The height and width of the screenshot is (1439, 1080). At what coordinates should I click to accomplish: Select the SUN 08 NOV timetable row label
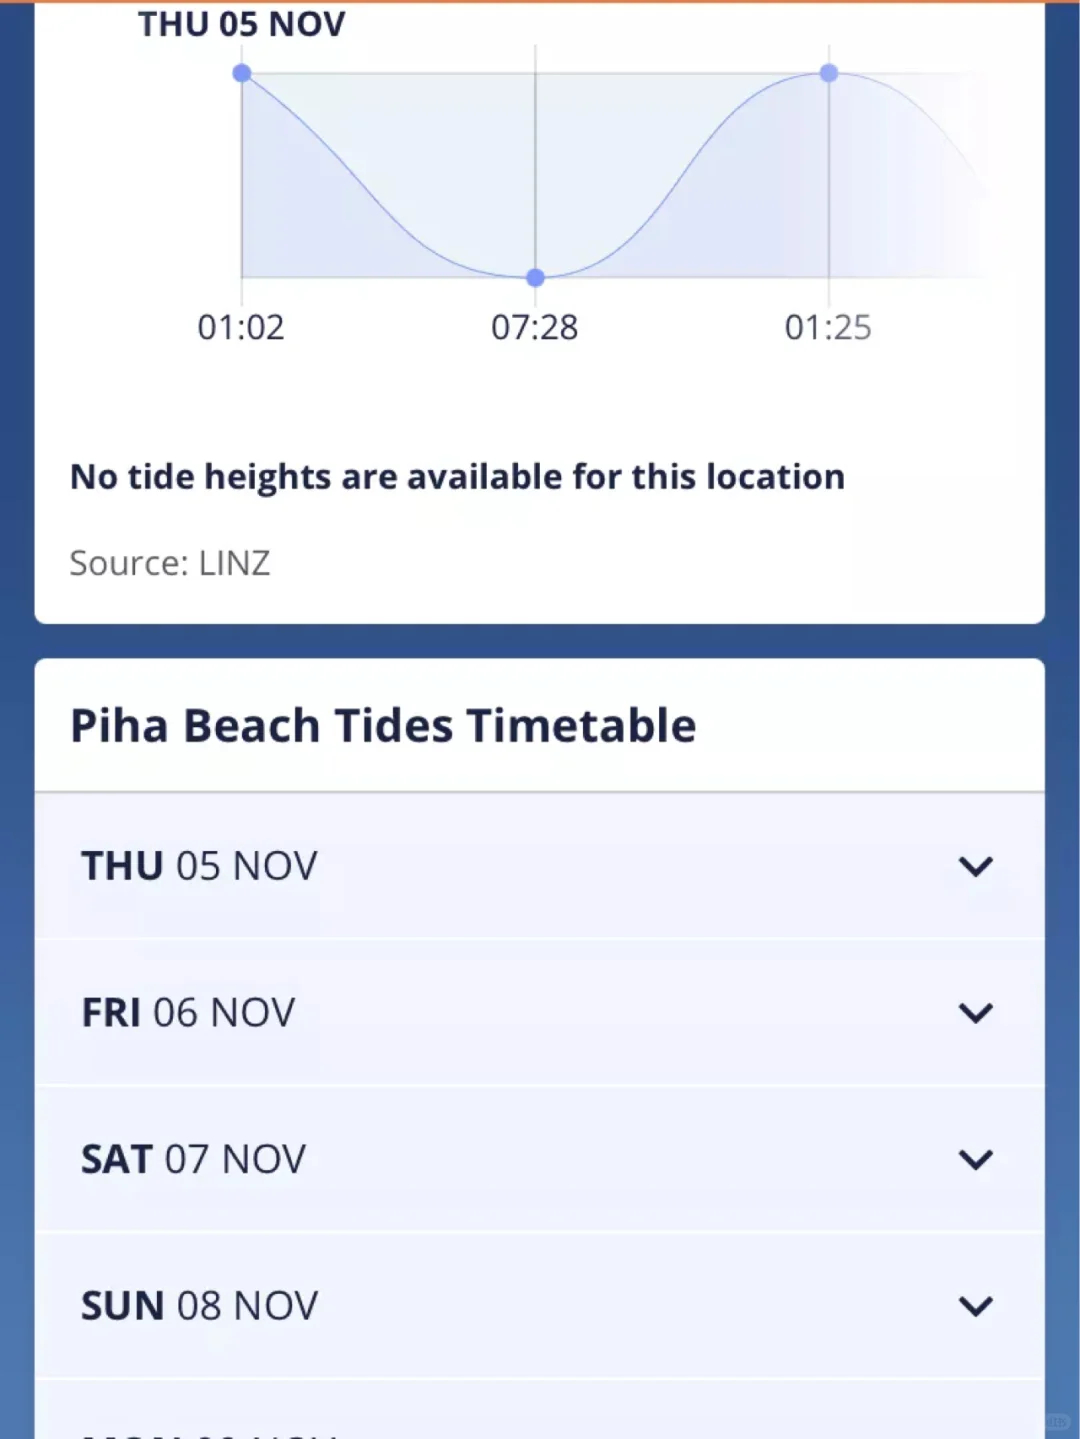pyautogui.click(x=199, y=1306)
